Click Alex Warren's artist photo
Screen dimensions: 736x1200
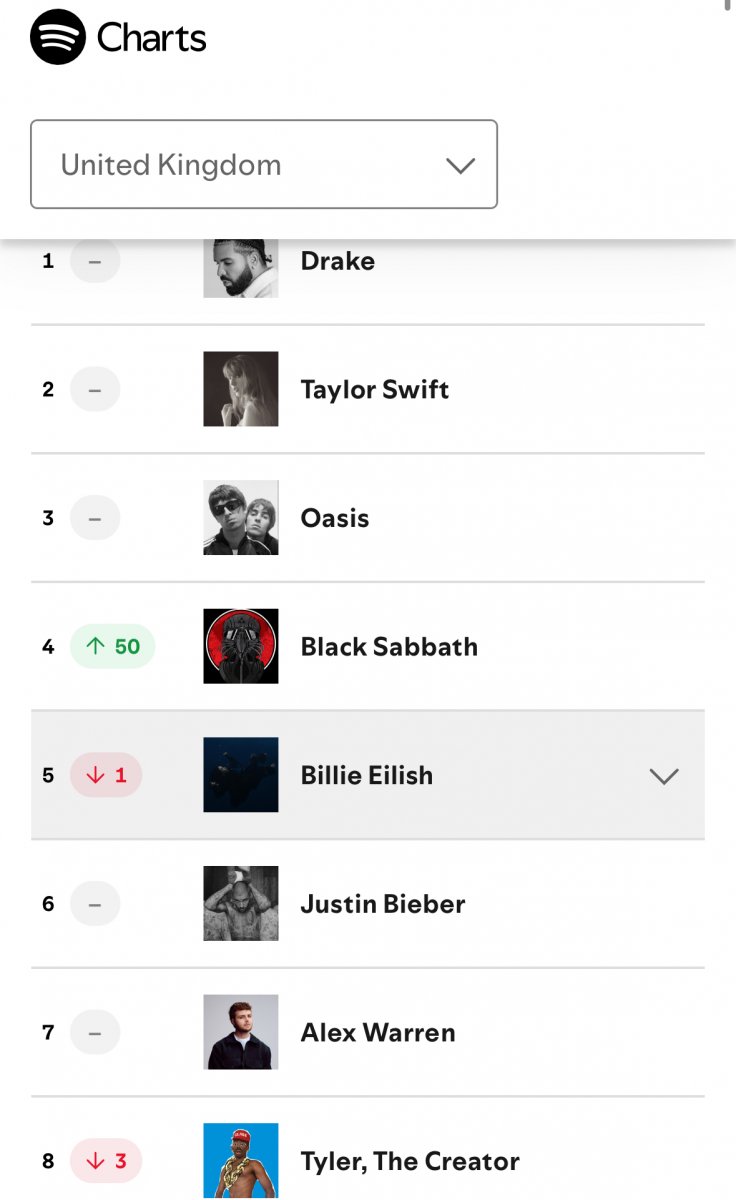coord(241,1032)
